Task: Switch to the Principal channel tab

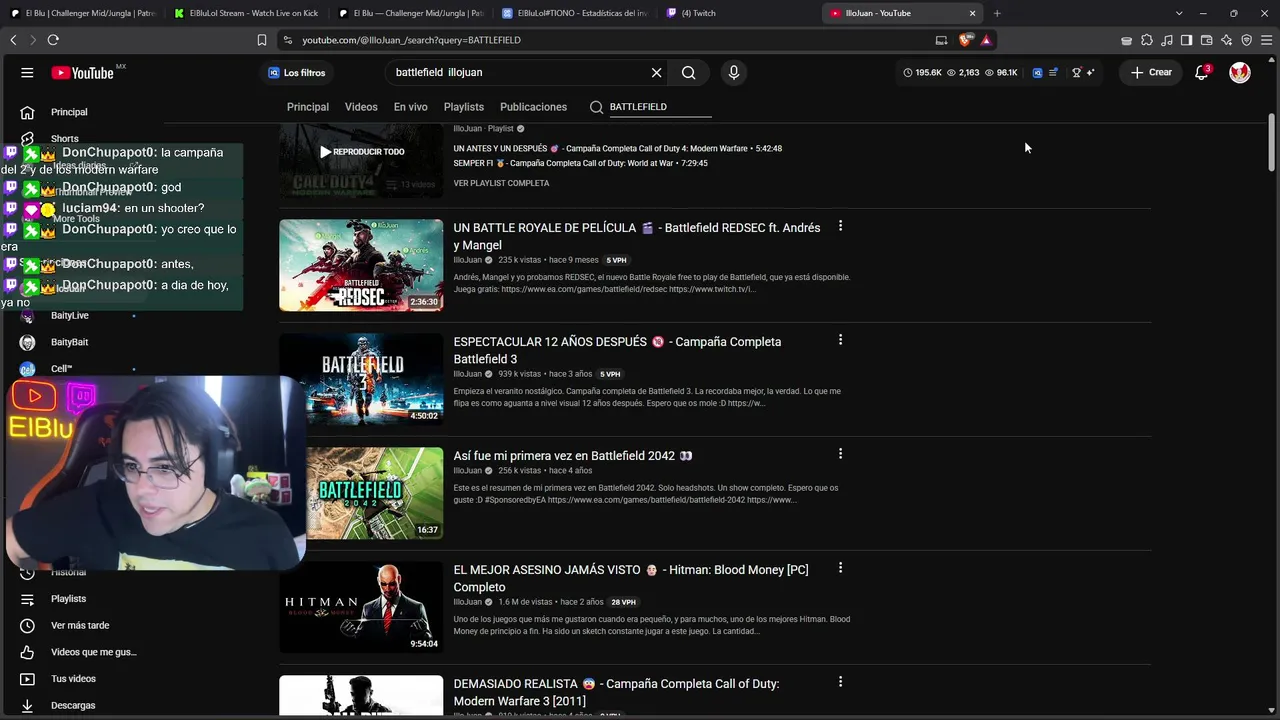Action: (x=308, y=107)
